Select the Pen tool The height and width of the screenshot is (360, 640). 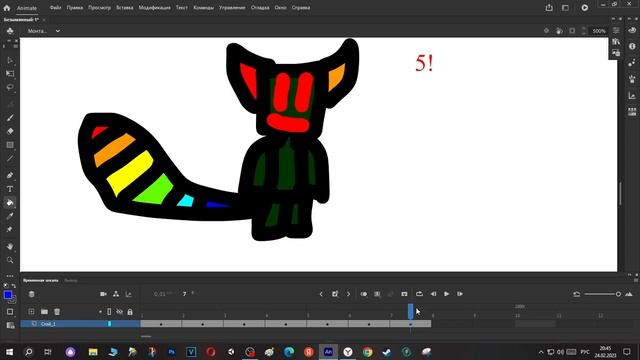(x=10, y=176)
